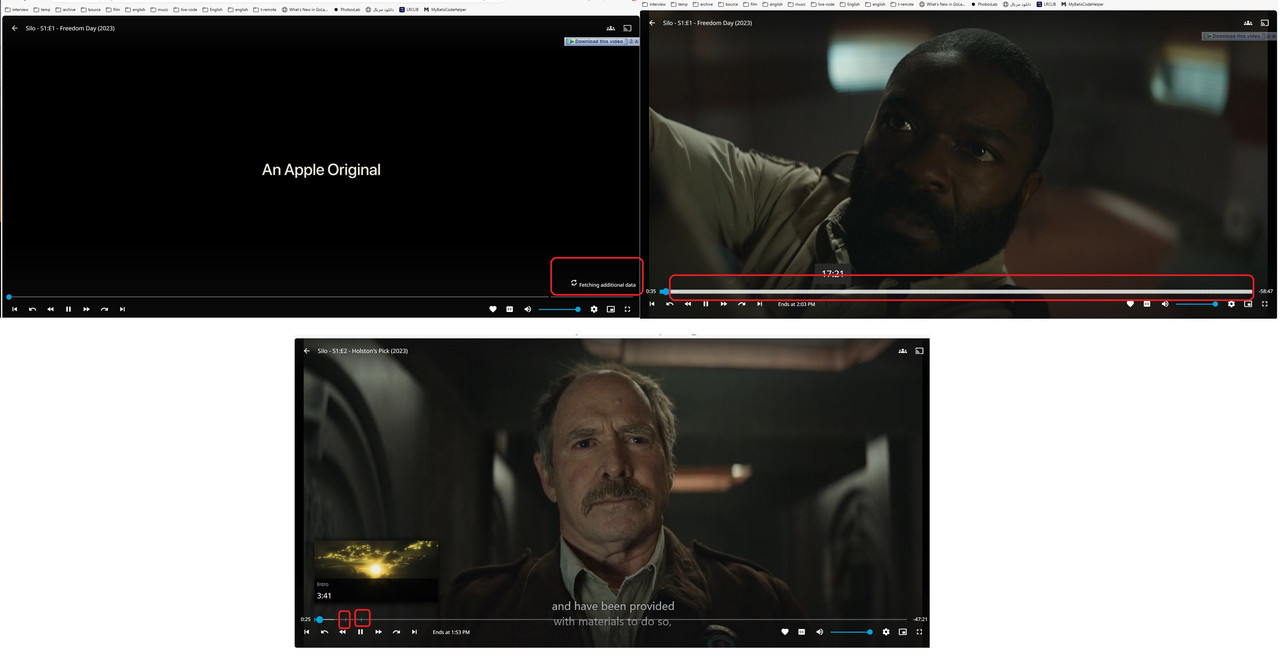Toggle favorite heart in Holston's Pick player
The height and width of the screenshot is (660, 1280).
pos(785,632)
